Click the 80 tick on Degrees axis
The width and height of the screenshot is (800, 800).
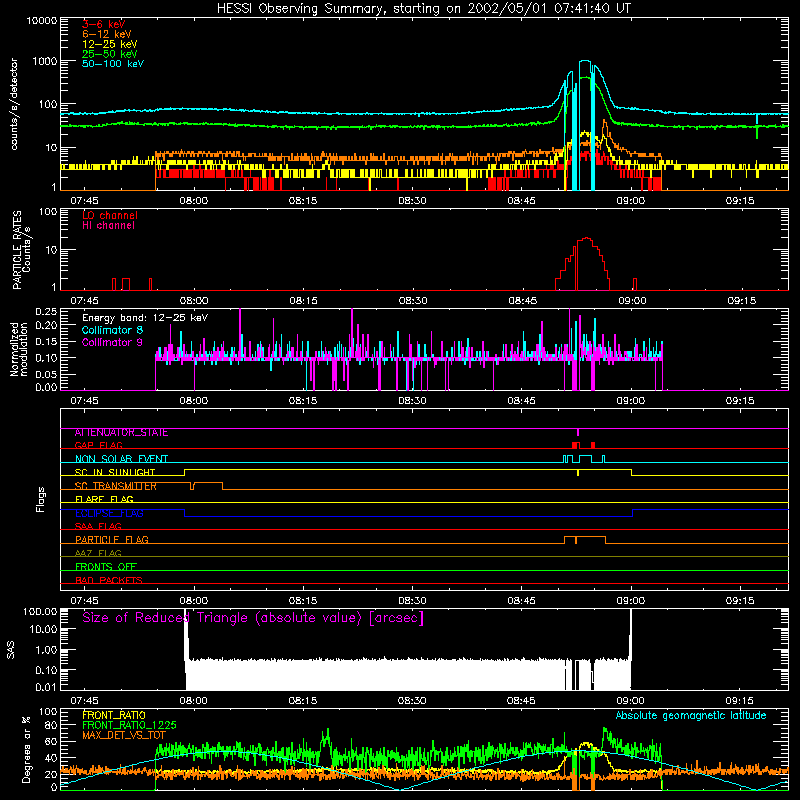[52, 725]
